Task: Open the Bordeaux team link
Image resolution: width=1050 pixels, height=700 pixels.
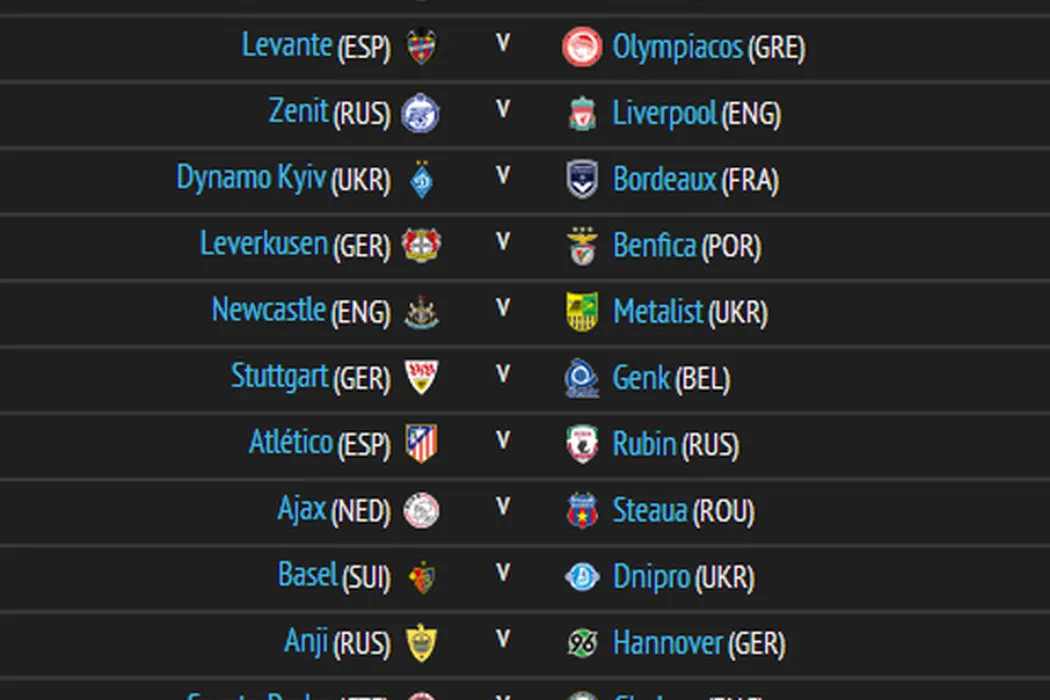Action: pos(665,179)
